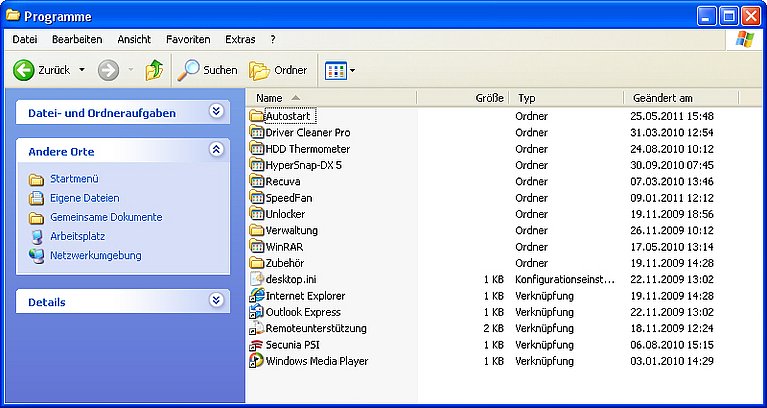Click the Arbeitsplatz computer icon
The image size is (767, 408).
tap(36, 237)
